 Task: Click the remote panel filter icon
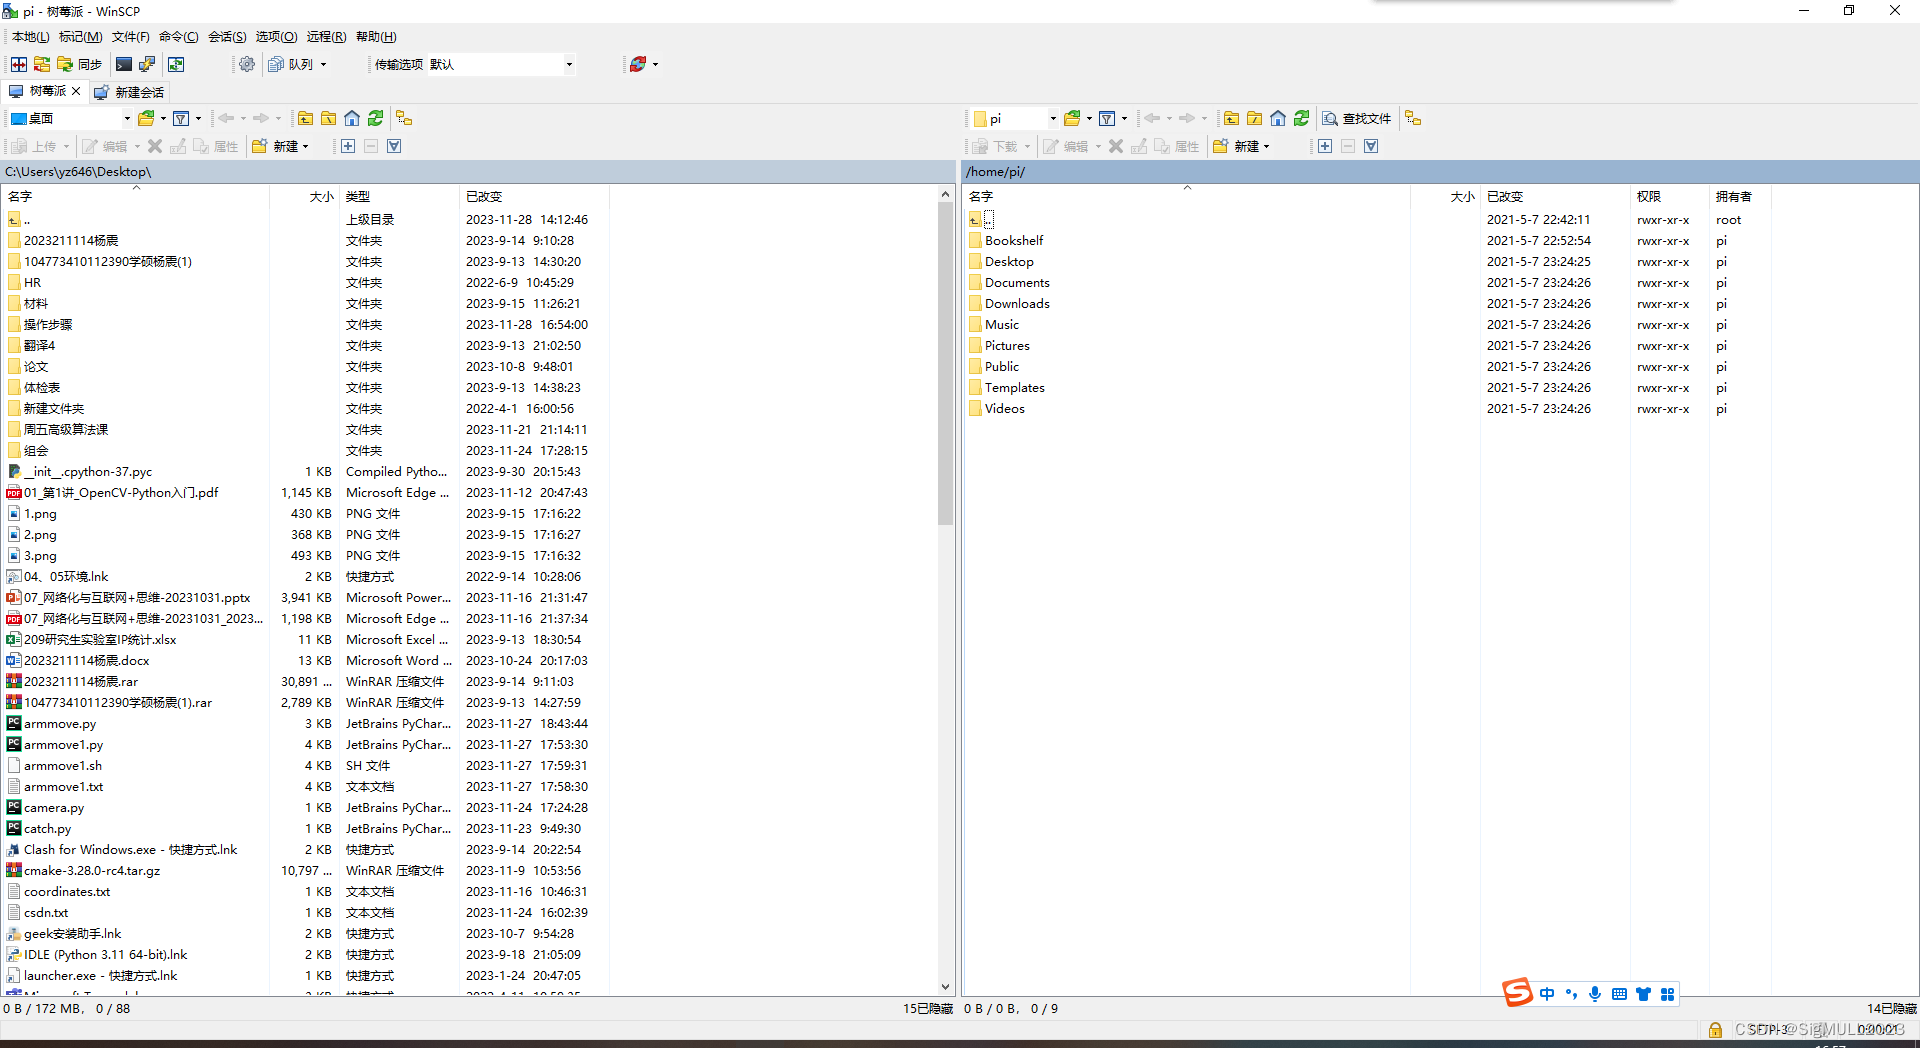click(x=1107, y=118)
